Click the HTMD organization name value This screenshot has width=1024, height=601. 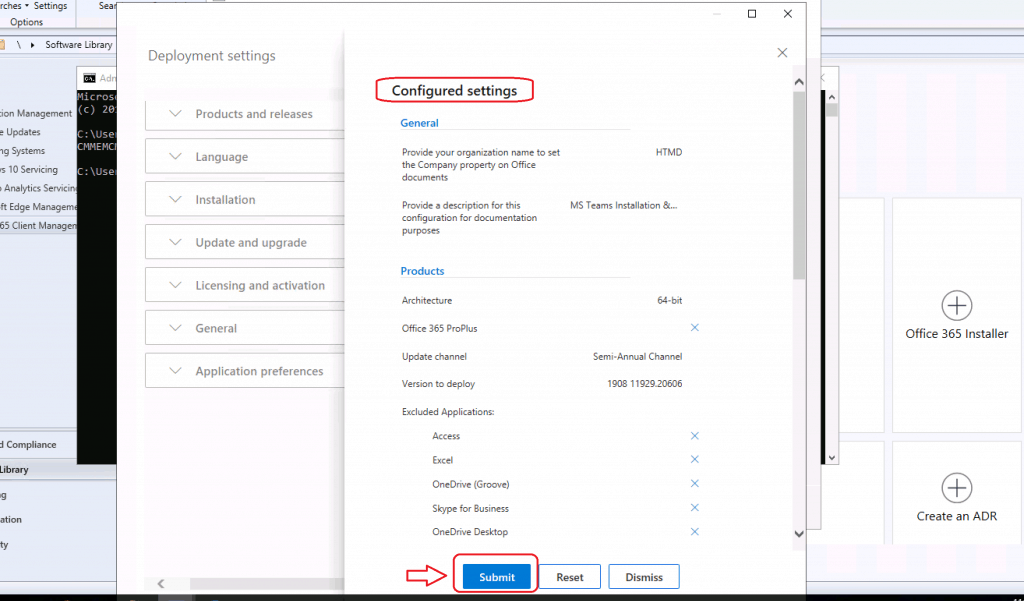(669, 152)
